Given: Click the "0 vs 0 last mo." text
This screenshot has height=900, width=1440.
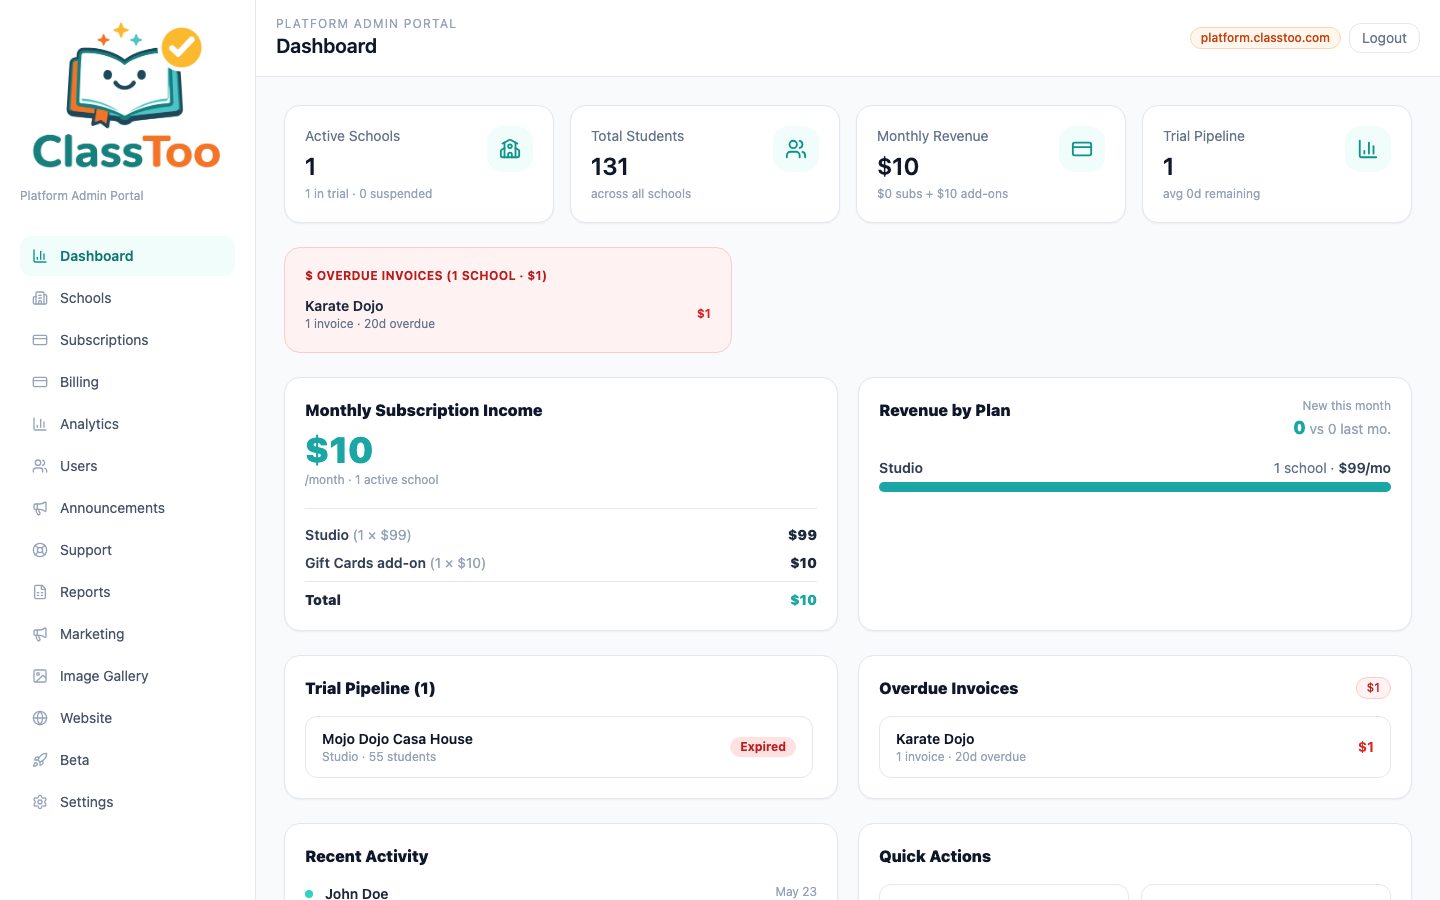Looking at the screenshot, I should click(x=1342, y=428).
